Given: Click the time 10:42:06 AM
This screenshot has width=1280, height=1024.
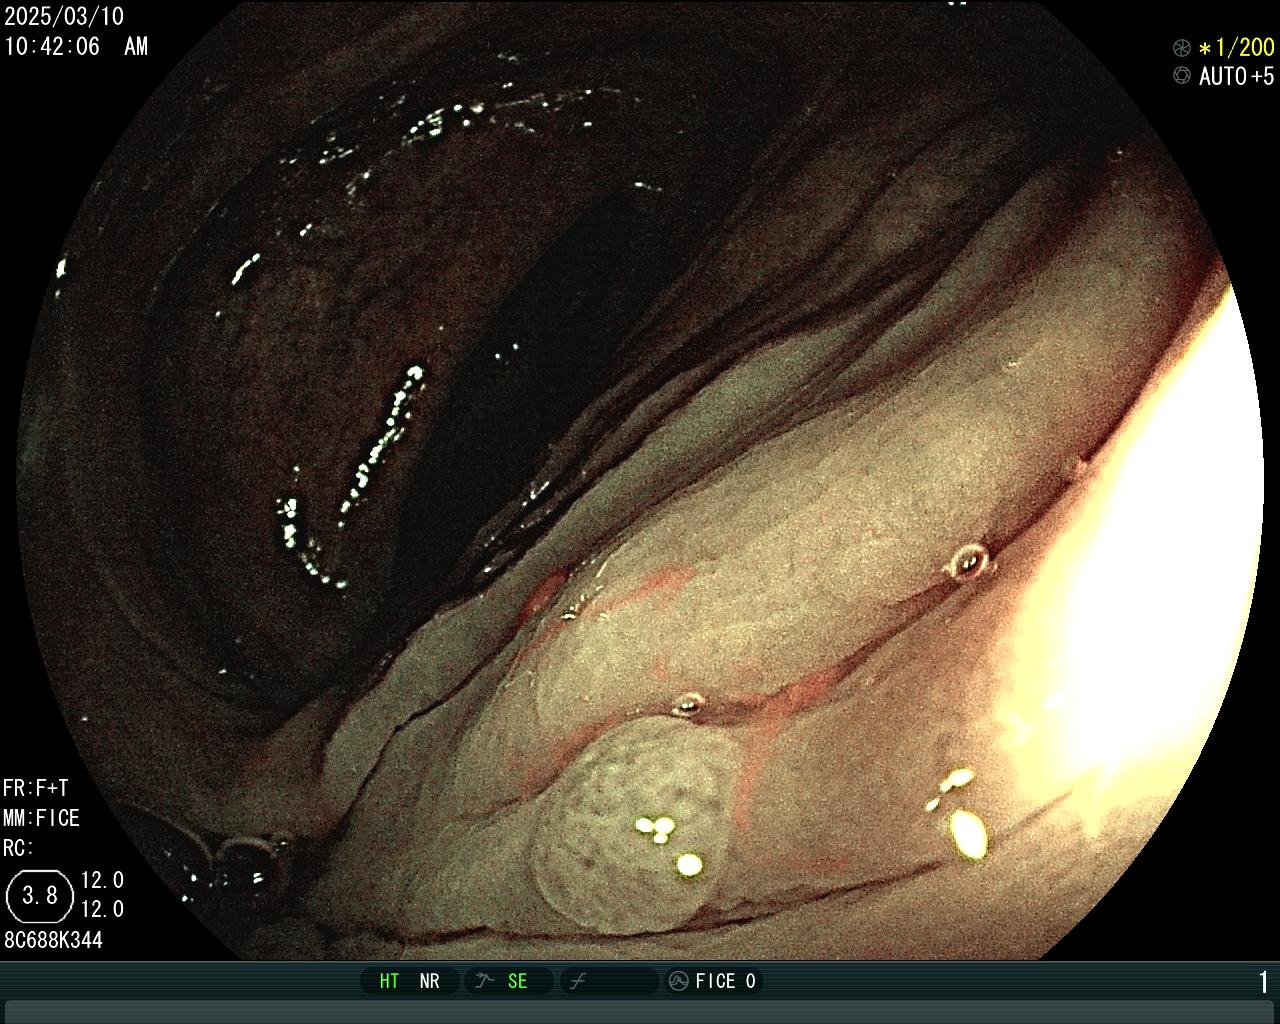Looking at the screenshot, I should coord(76,46).
